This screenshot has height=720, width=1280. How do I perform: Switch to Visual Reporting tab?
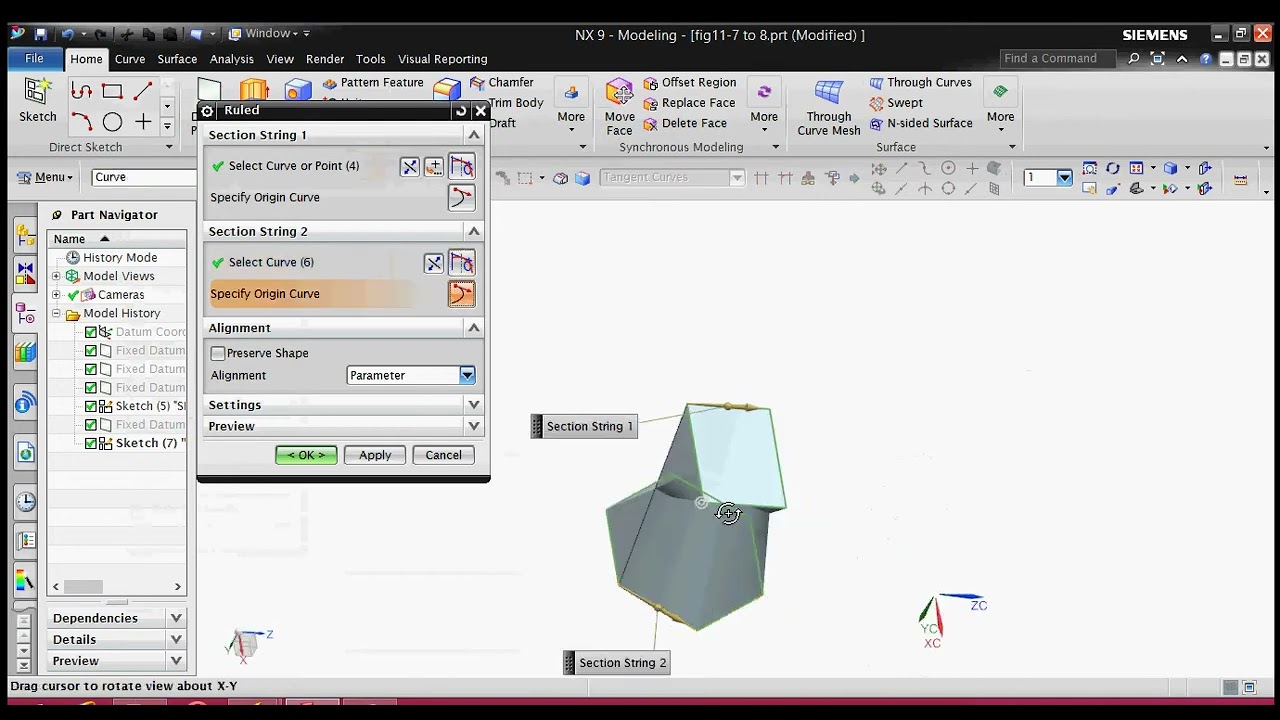pyautogui.click(x=443, y=59)
